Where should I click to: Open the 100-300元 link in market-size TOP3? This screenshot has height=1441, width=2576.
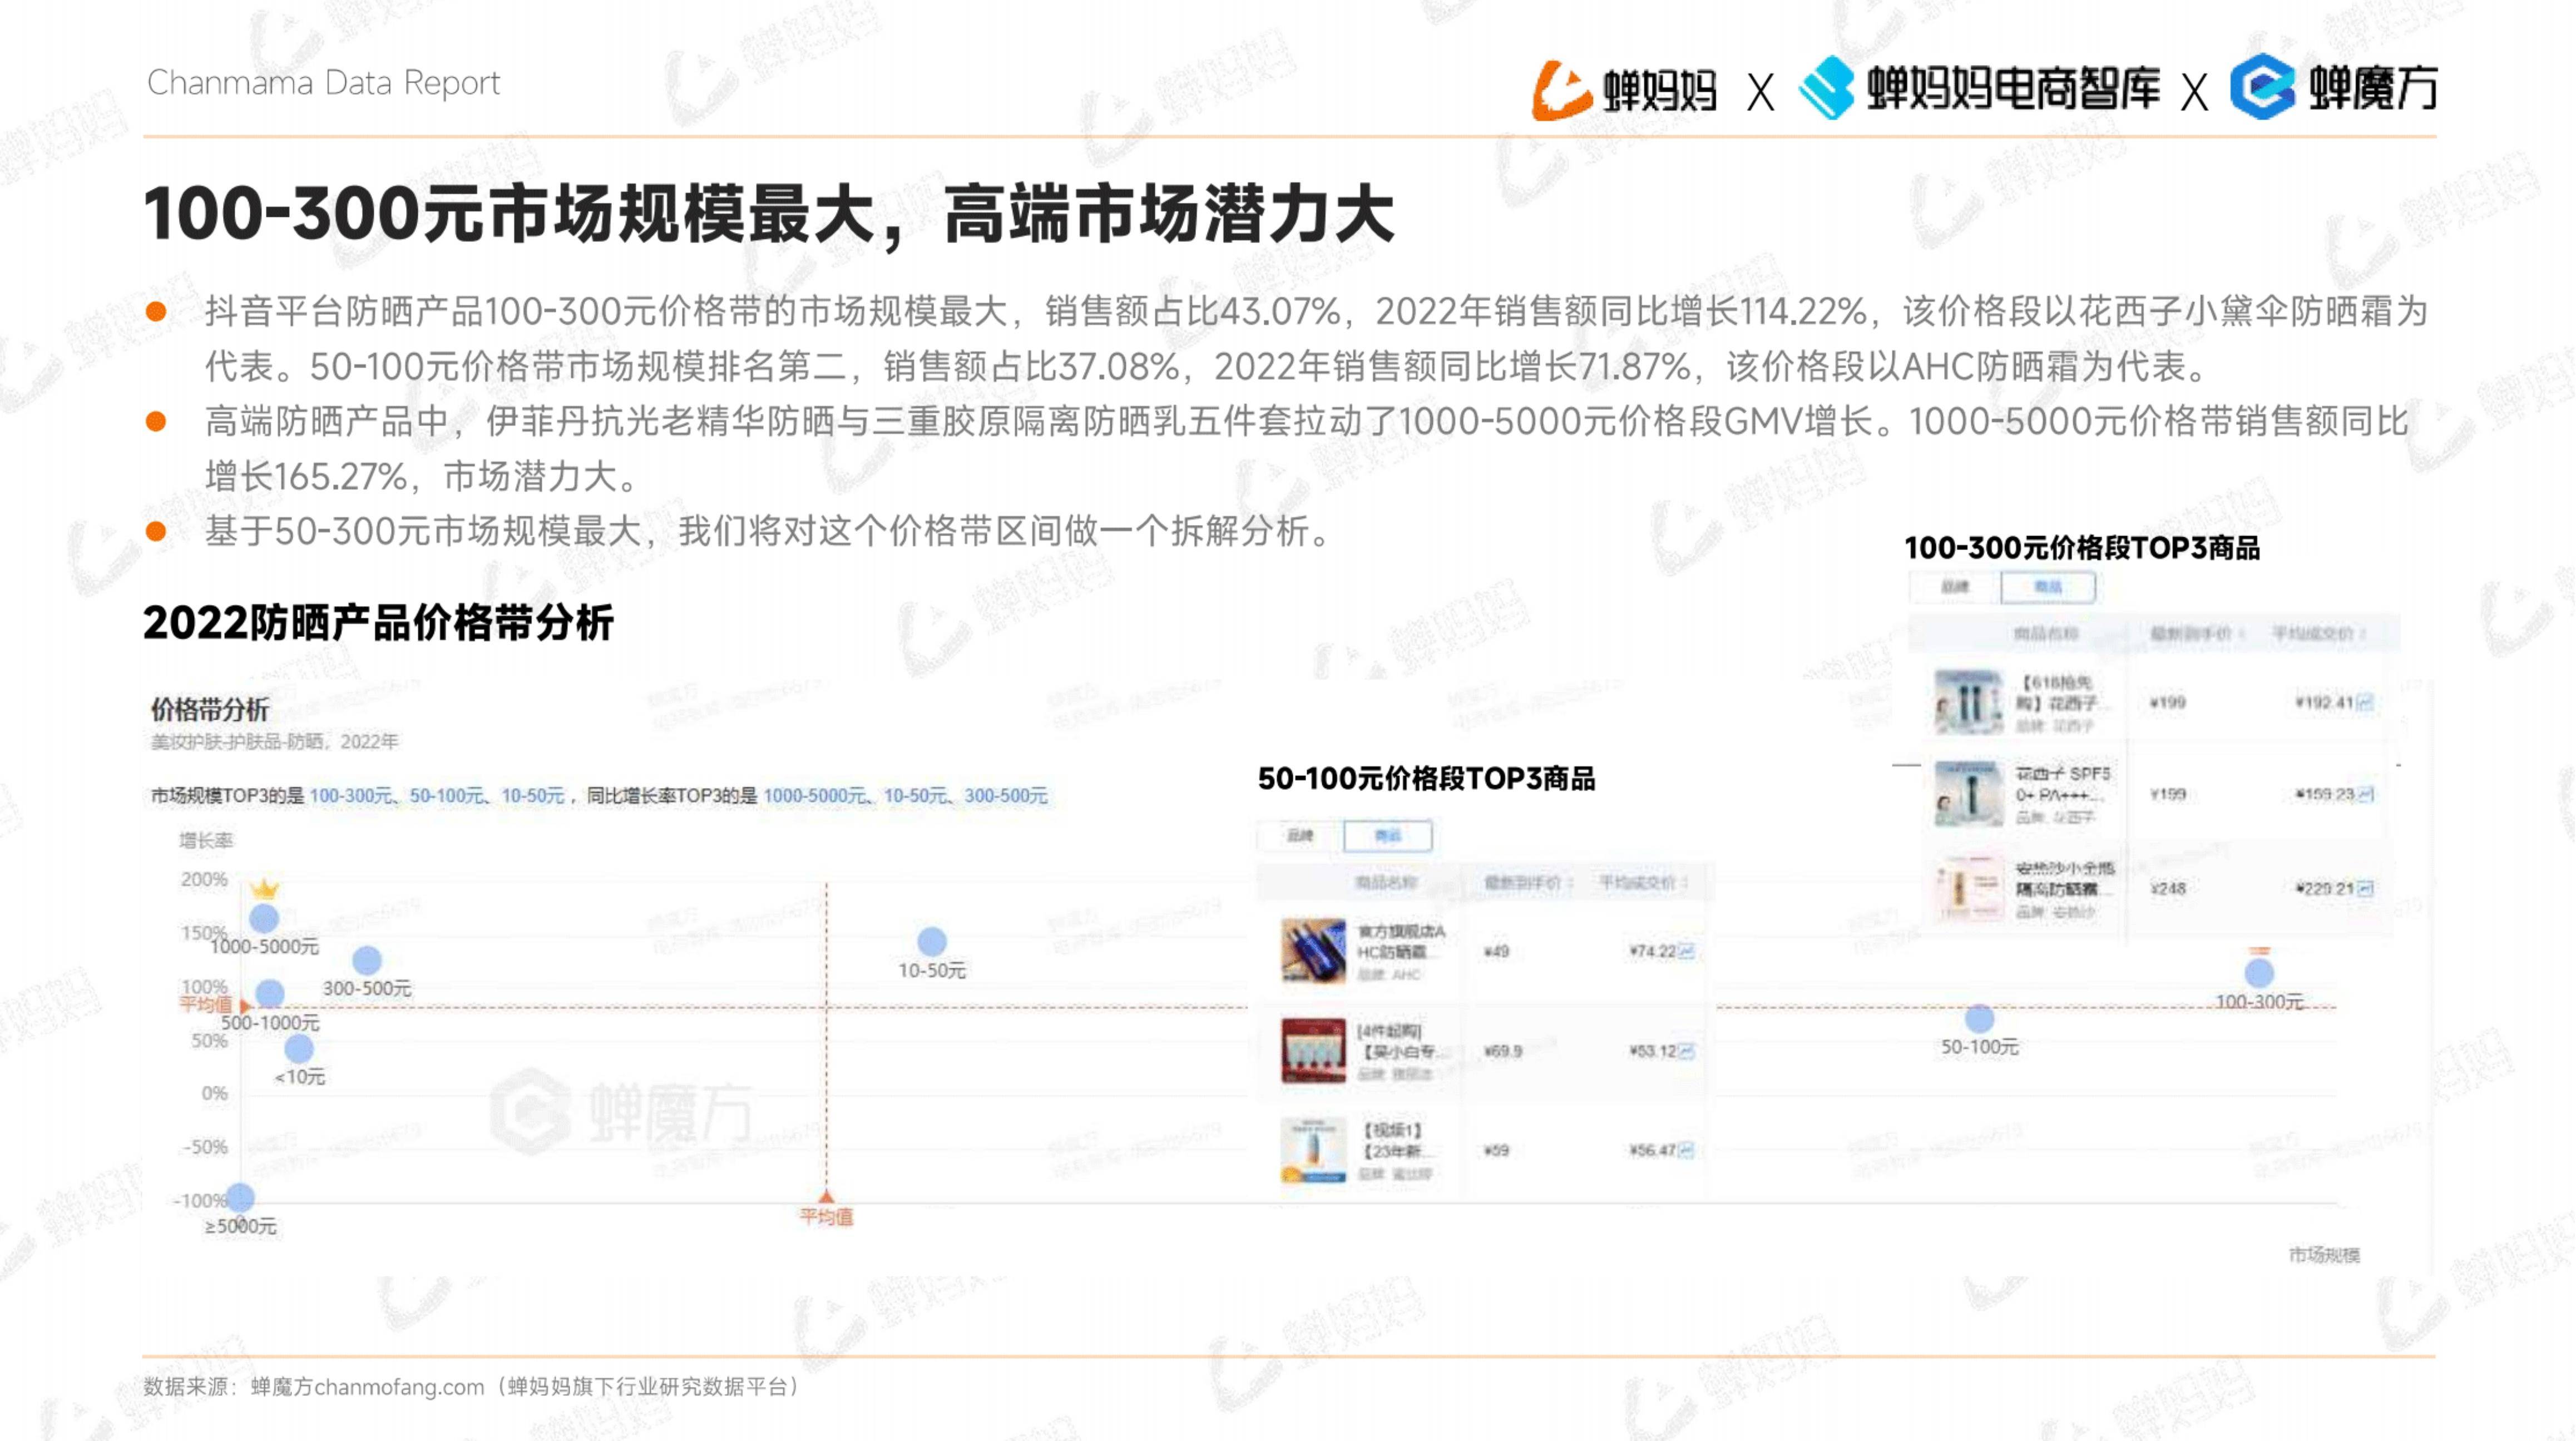pos(351,795)
